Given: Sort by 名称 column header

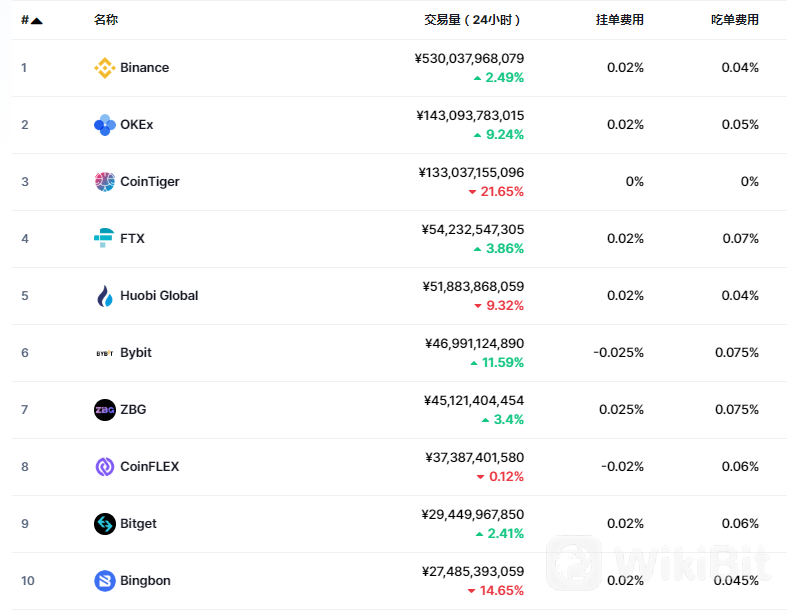Looking at the screenshot, I should (x=105, y=20).
